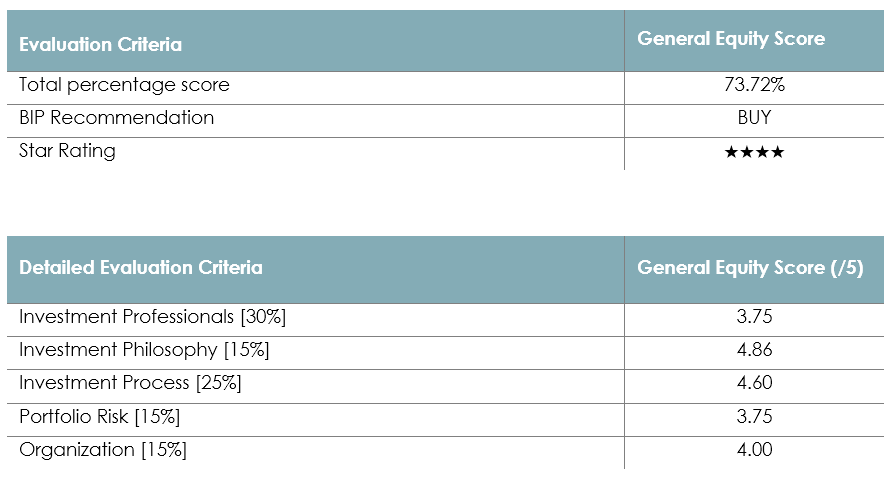This screenshot has width=891, height=490.
Task: Click the BUY recommendation value
Action: [x=754, y=118]
